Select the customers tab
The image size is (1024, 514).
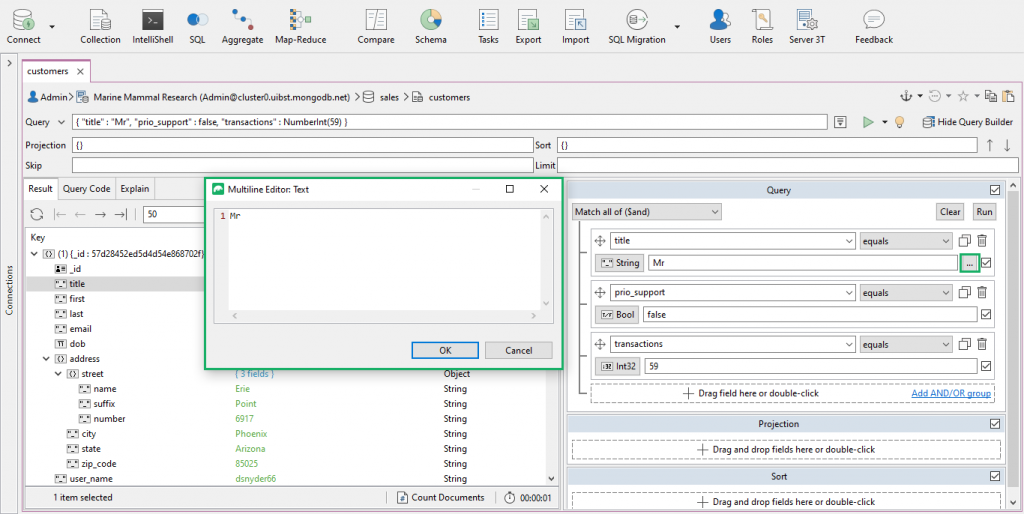[48, 71]
